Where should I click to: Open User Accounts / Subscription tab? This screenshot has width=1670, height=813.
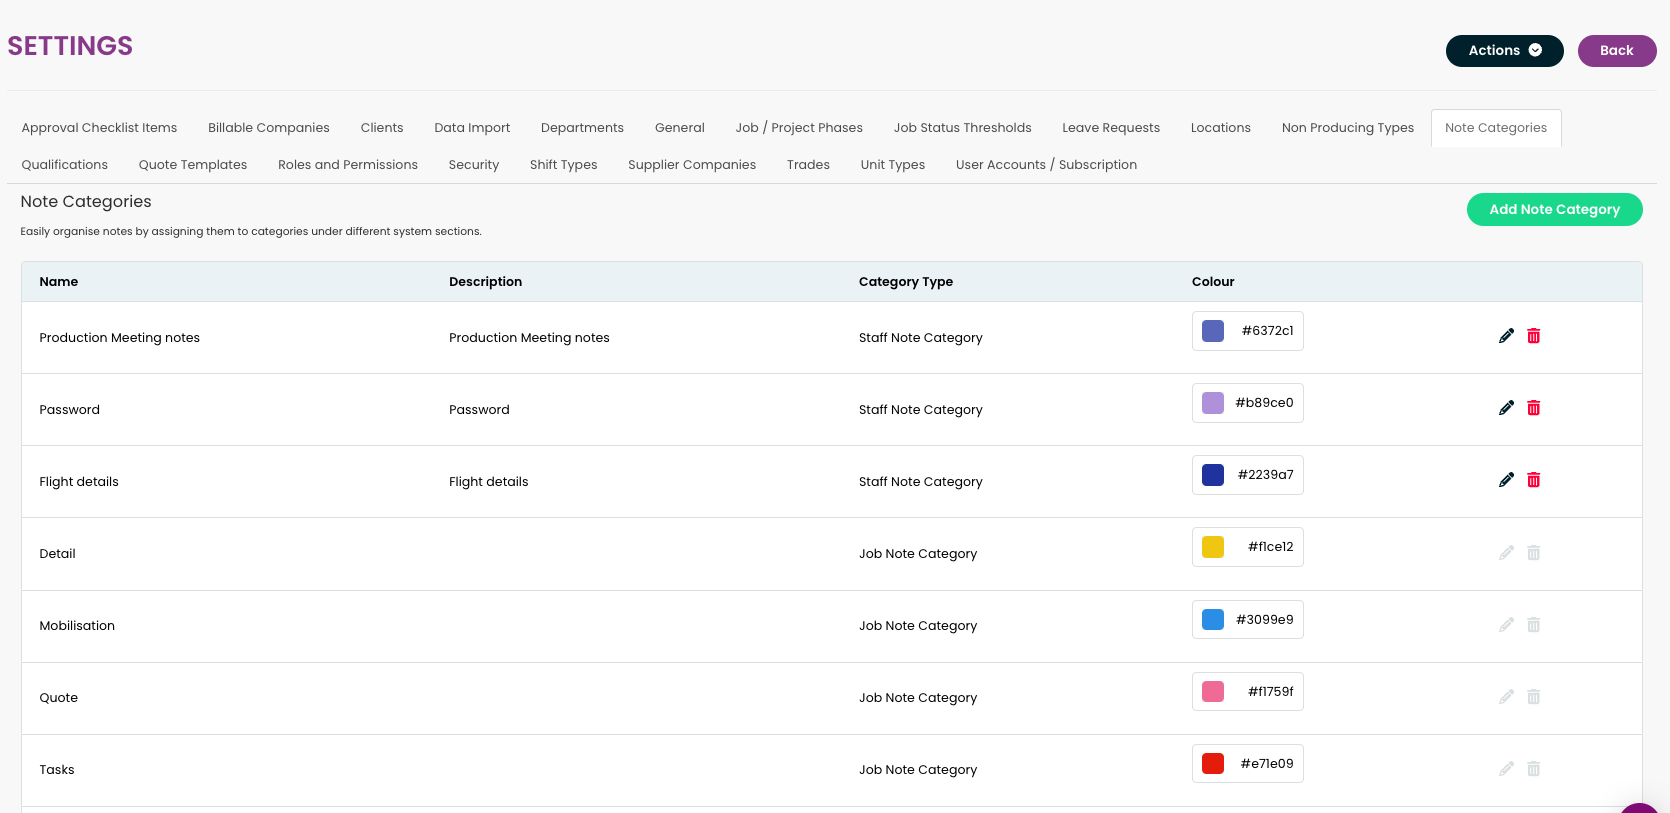click(1046, 165)
